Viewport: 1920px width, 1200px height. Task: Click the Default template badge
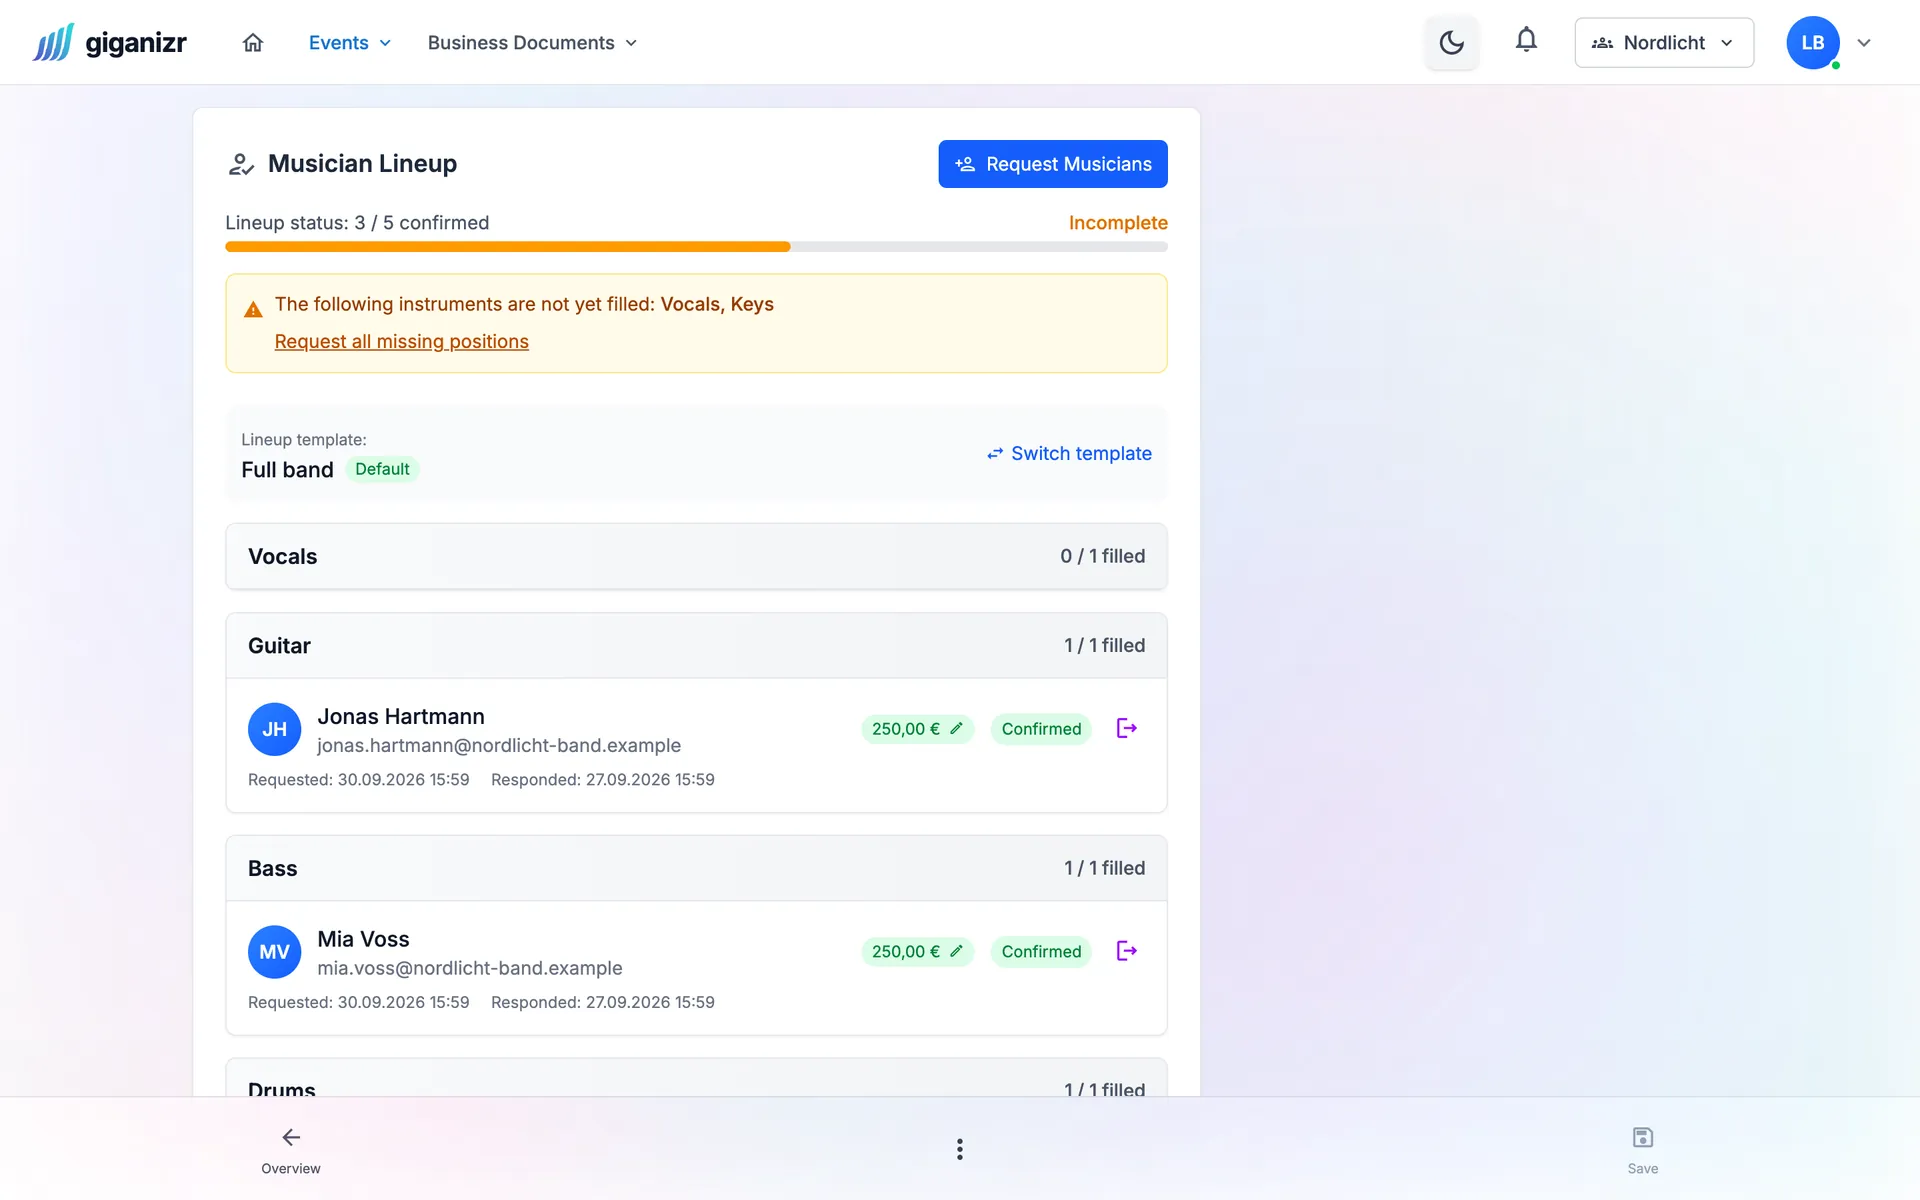click(382, 469)
